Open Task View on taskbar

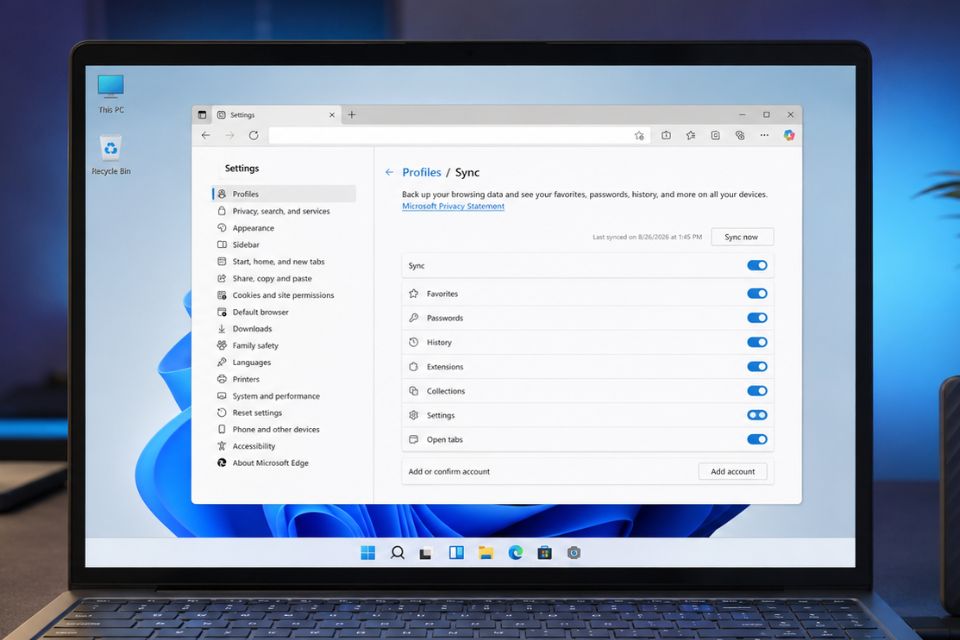[426, 554]
